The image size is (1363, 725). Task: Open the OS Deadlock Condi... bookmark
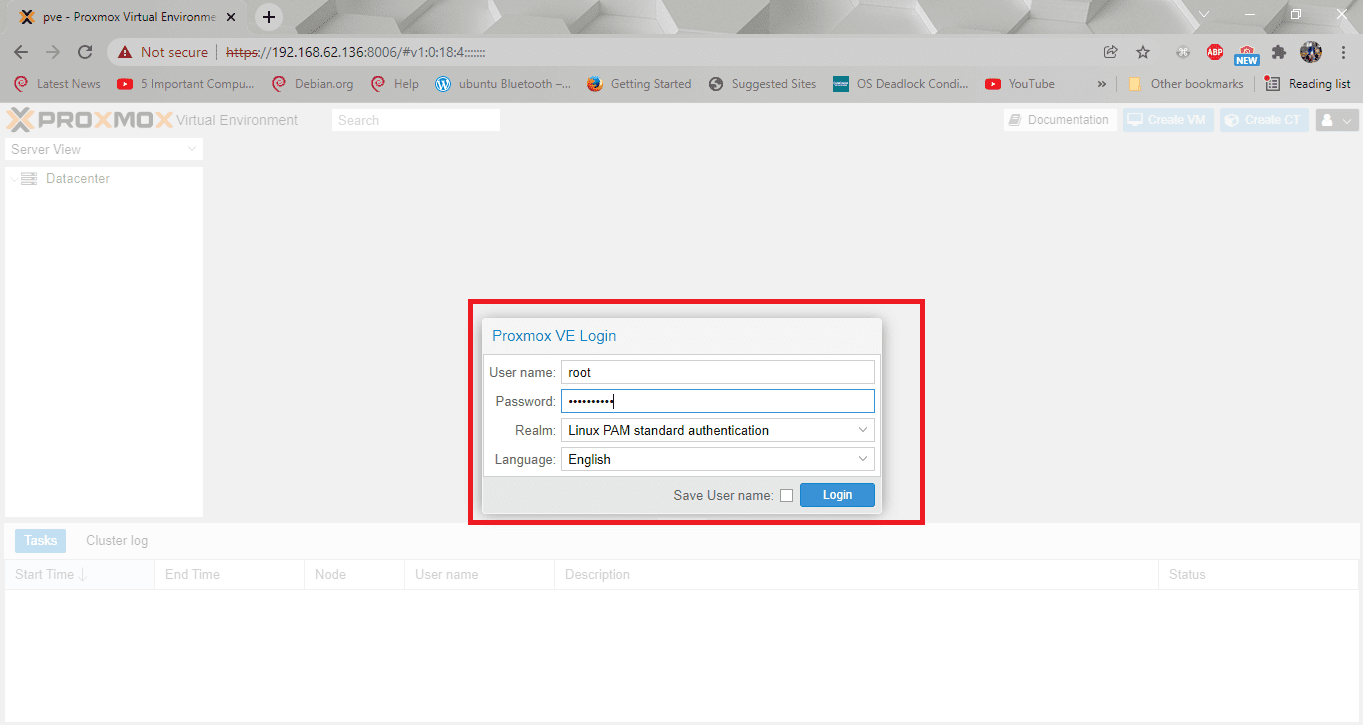901,84
